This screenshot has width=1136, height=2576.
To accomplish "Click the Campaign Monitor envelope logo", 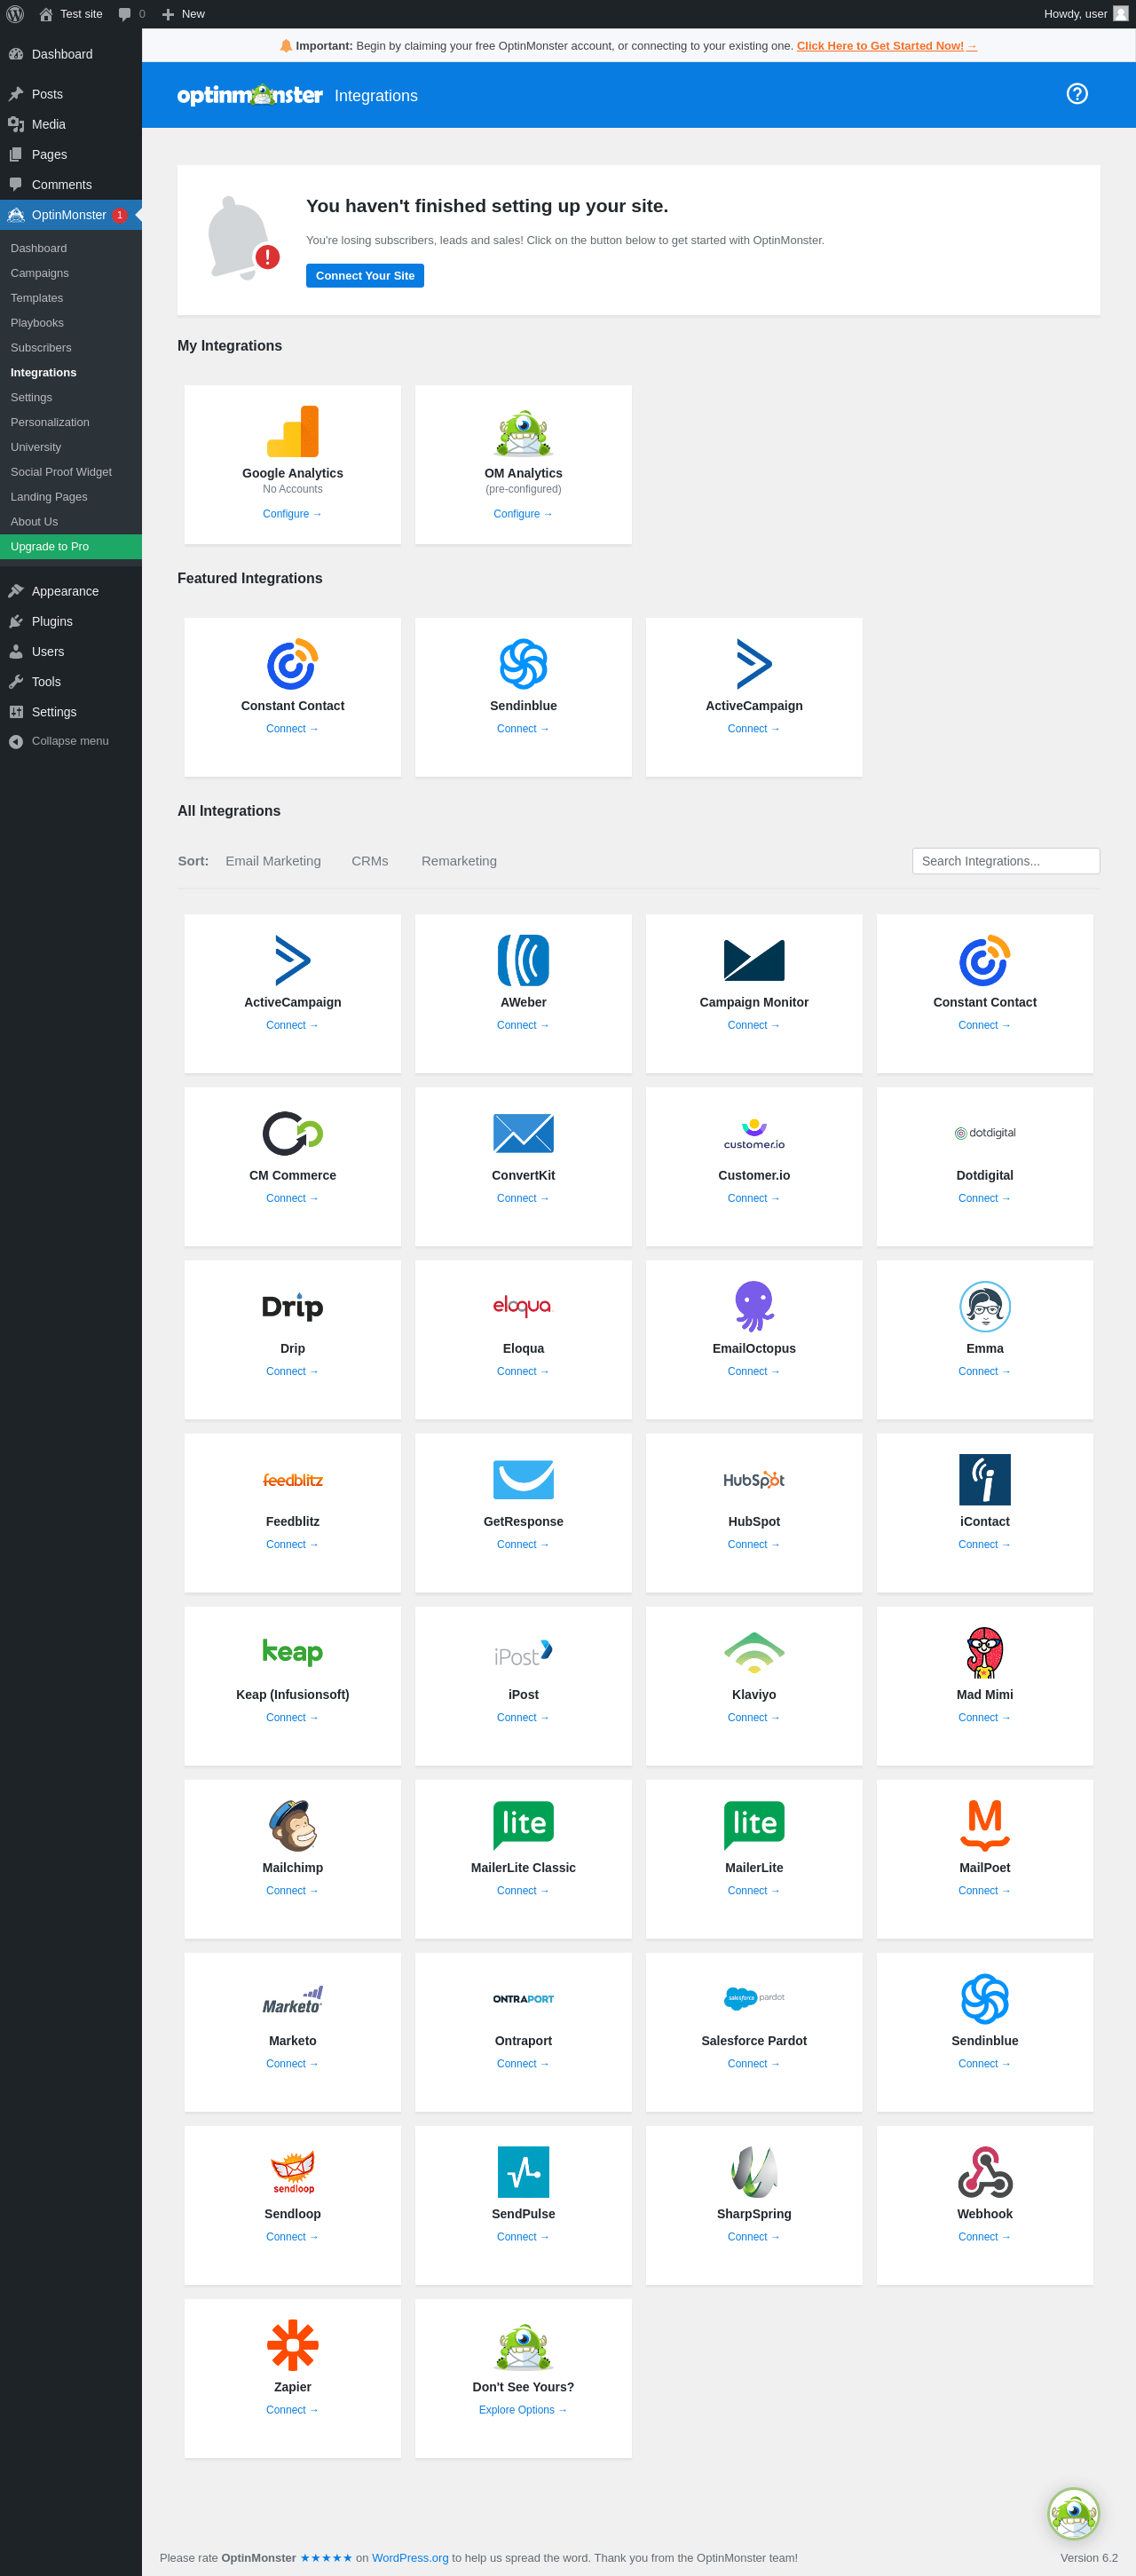I will pos(754,960).
